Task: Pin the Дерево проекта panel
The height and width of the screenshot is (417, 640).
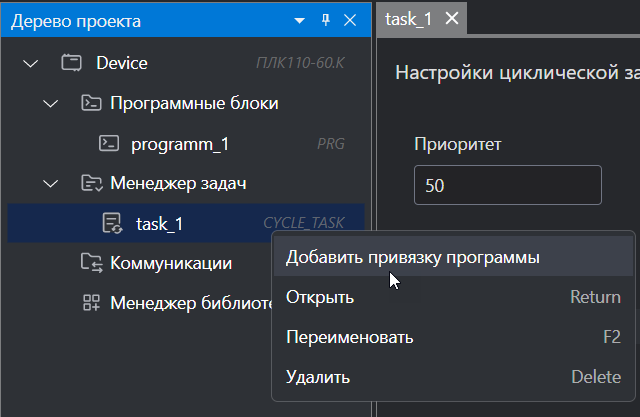Action: pyautogui.click(x=325, y=20)
